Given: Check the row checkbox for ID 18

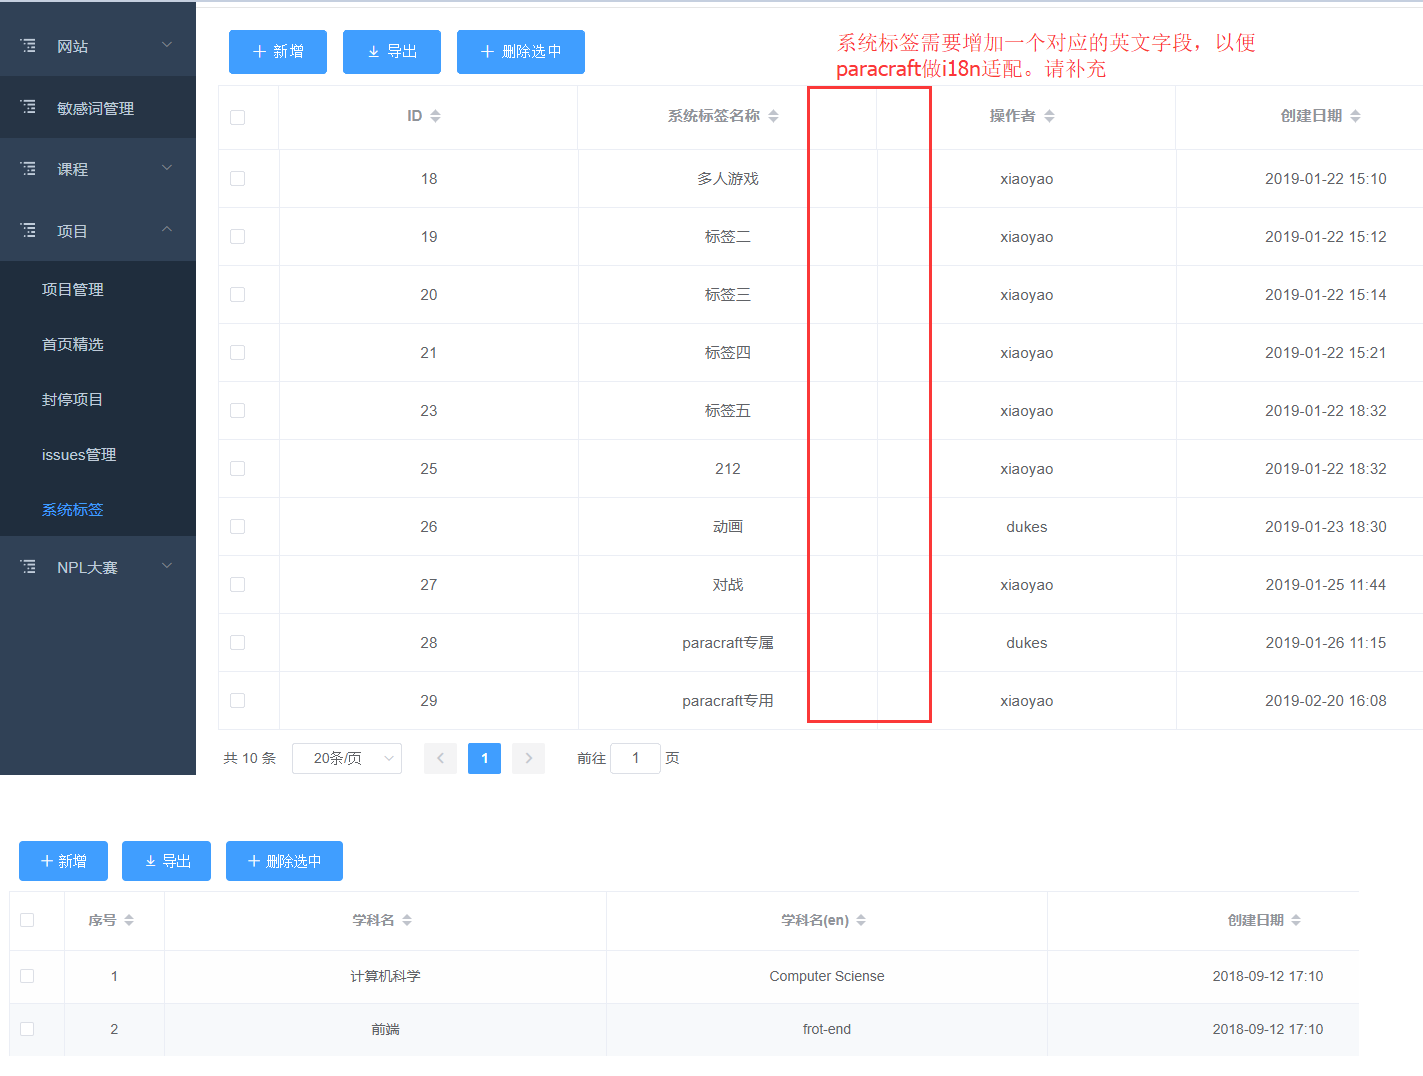Looking at the screenshot, I should (x=237, y=178).
